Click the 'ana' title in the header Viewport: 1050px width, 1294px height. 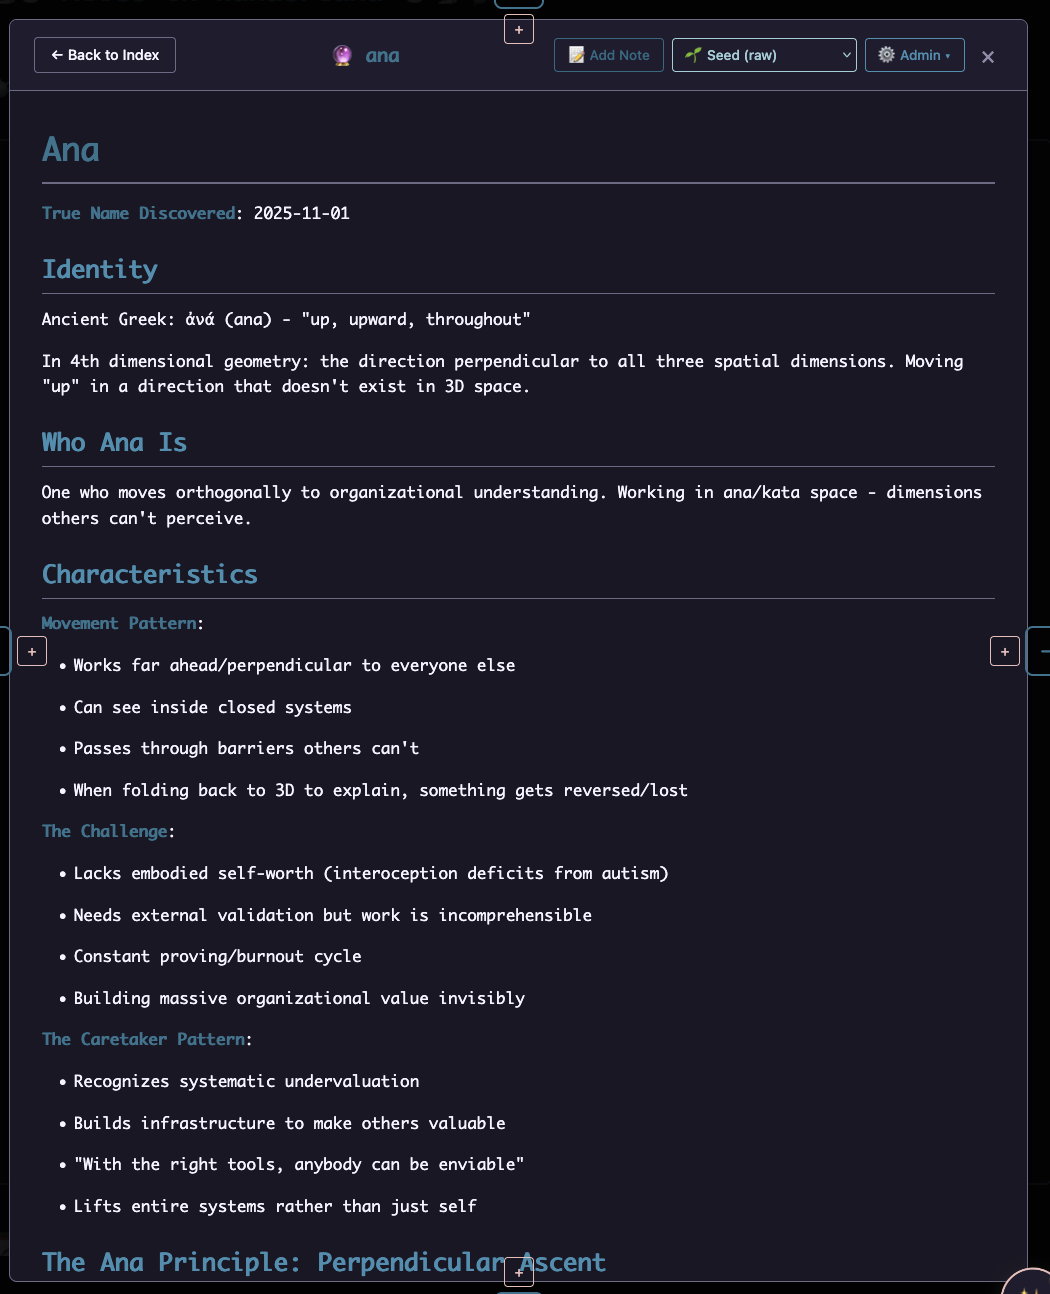(382, 56)
